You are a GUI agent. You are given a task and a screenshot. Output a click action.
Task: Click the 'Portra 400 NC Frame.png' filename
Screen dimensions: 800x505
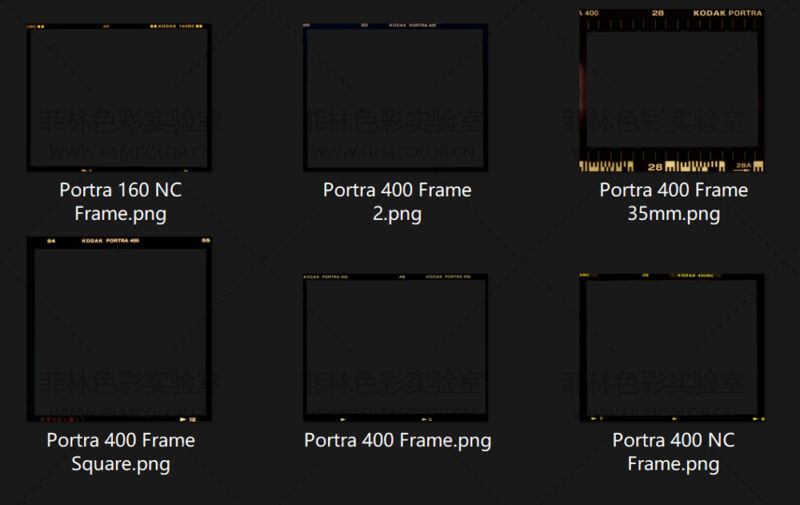click(x=673, y=452)
